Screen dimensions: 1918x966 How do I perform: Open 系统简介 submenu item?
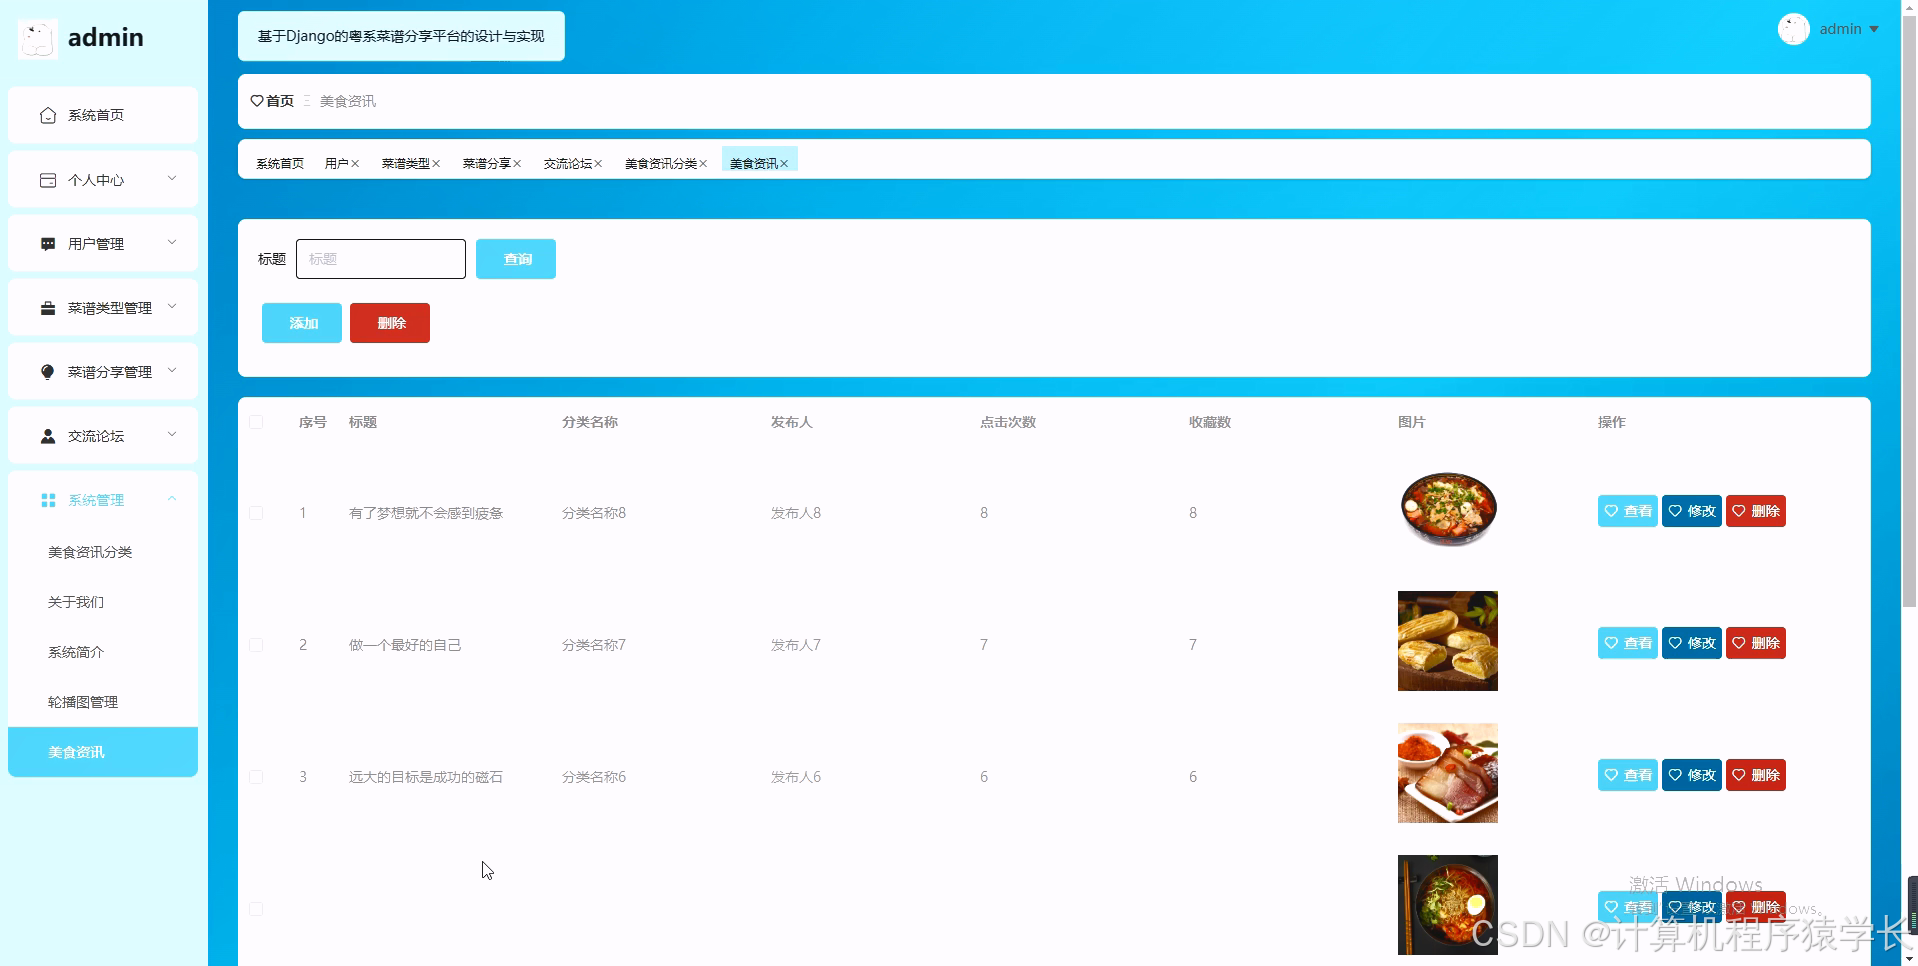[x=103, y=652]
